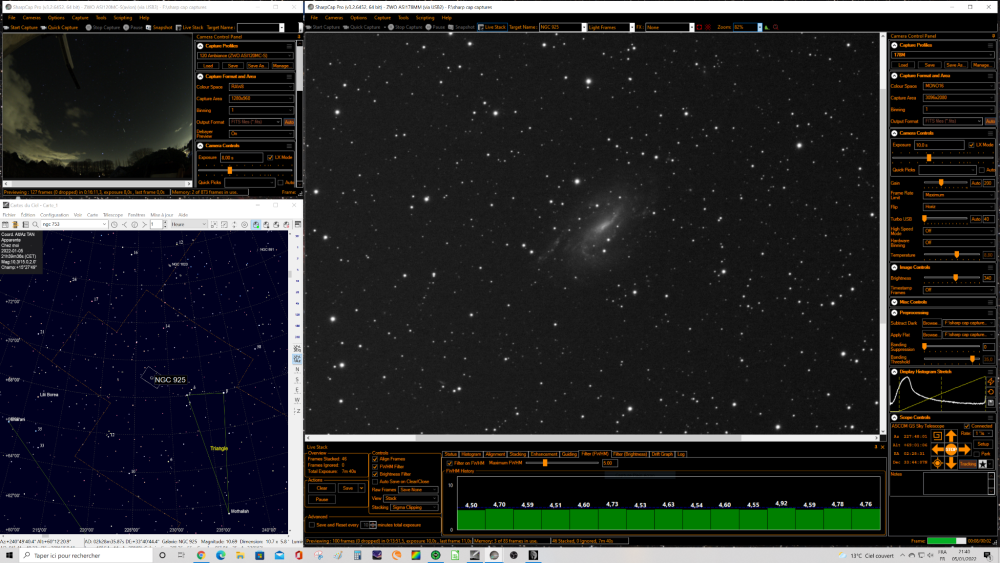Enable Save and Reset every checkbox
Viewport: 1000px width, 563px height.
click(312, 525)
